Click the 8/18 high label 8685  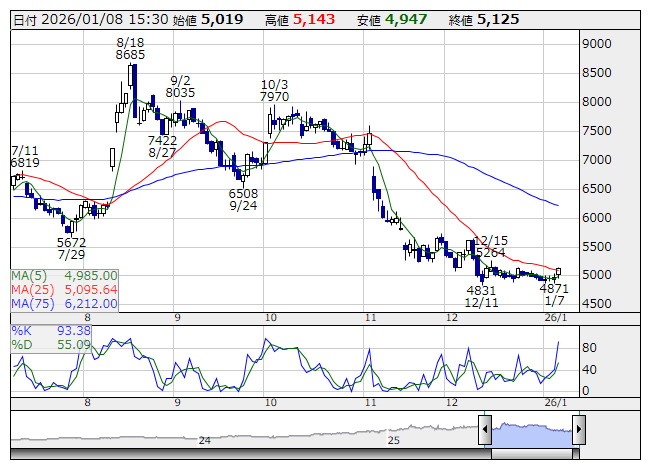click(x=130, y=55)
